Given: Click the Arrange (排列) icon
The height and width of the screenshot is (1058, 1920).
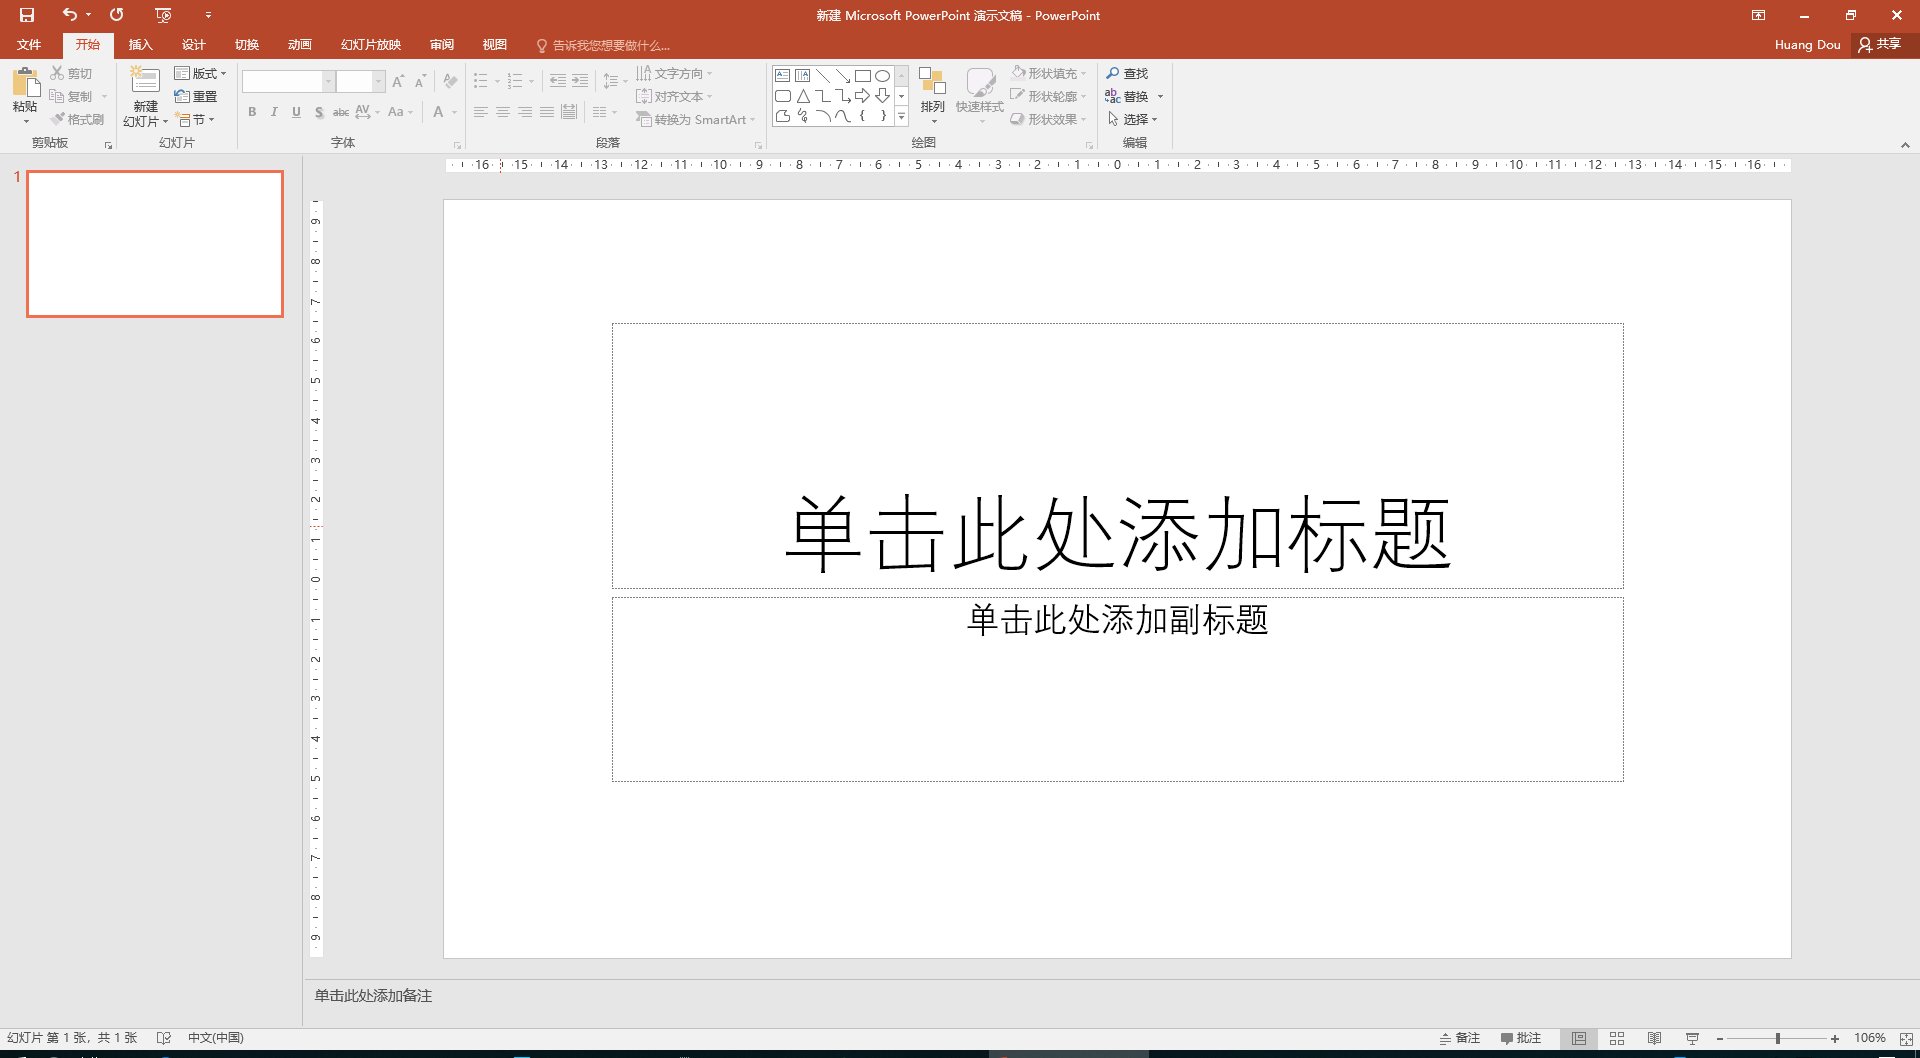Looking at the screenshot, I should pyautogui.click(x=932, y=84).
